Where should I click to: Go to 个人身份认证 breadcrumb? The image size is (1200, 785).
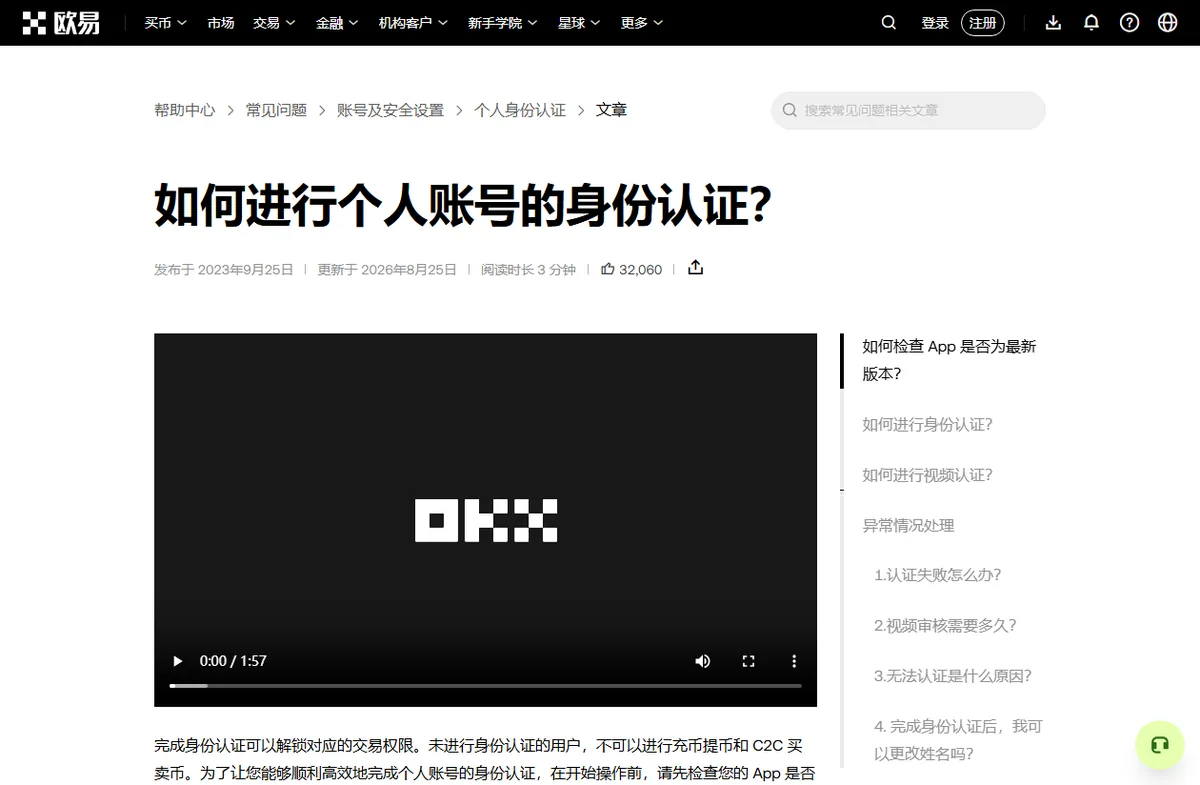click(x=520, y=110)
